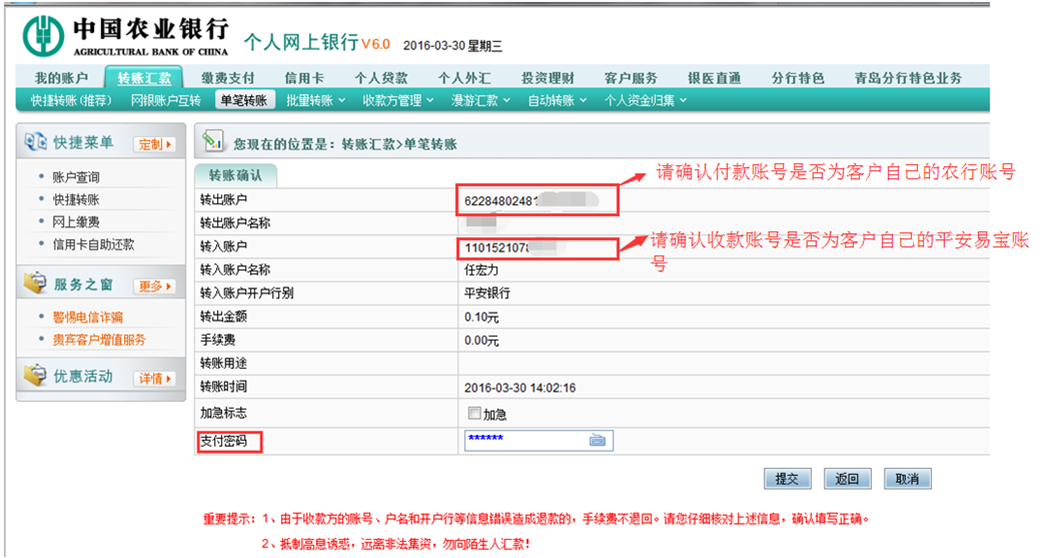
Task: Click the 更多 button in 服务之窗
Action: [x=155, y=287]
